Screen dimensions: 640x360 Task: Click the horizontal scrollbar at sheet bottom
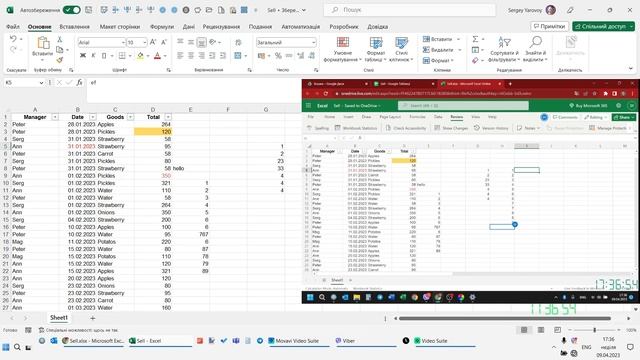tap(504, 318)
